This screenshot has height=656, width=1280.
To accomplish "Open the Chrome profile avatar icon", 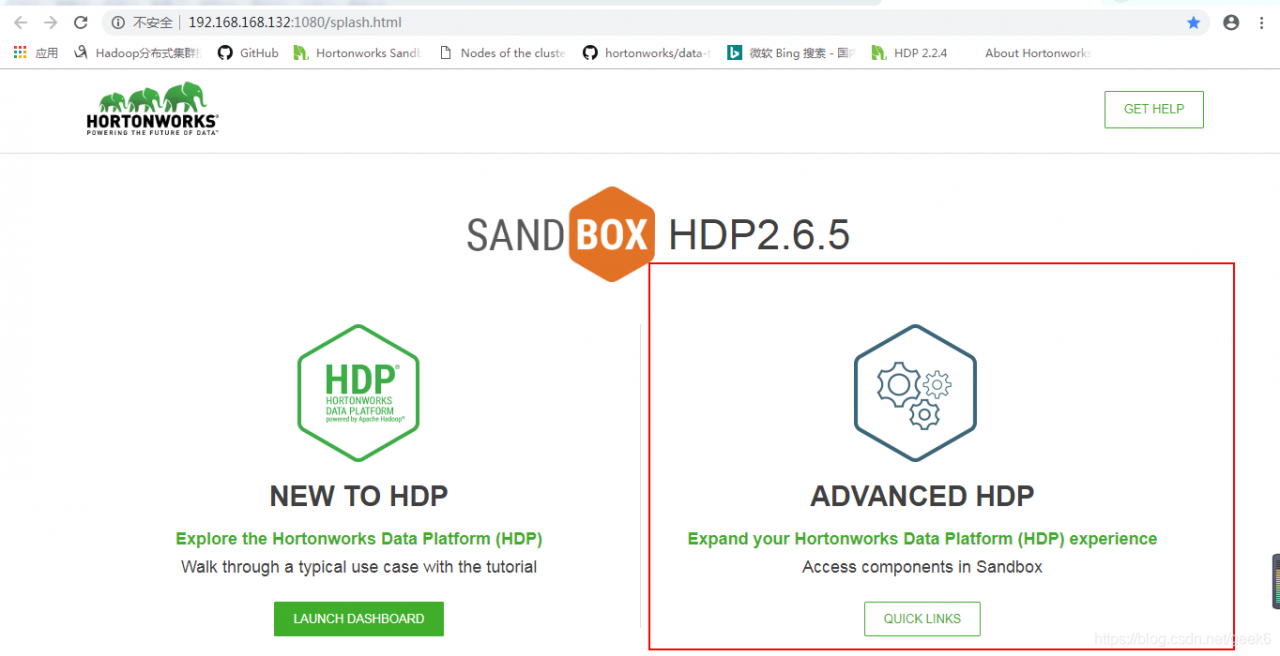I will pyautogui.click(x=1231, y=22).
